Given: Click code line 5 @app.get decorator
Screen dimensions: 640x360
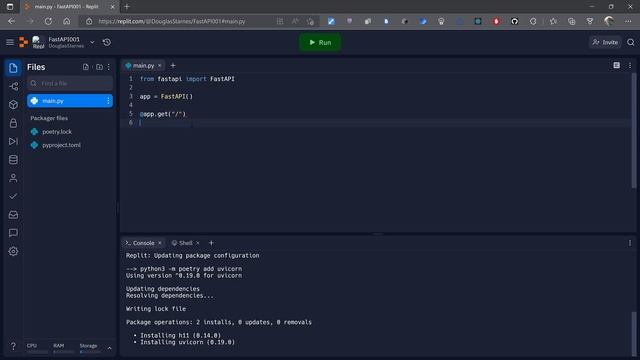Looking at the screenshot, I should (x=162, y=114).
